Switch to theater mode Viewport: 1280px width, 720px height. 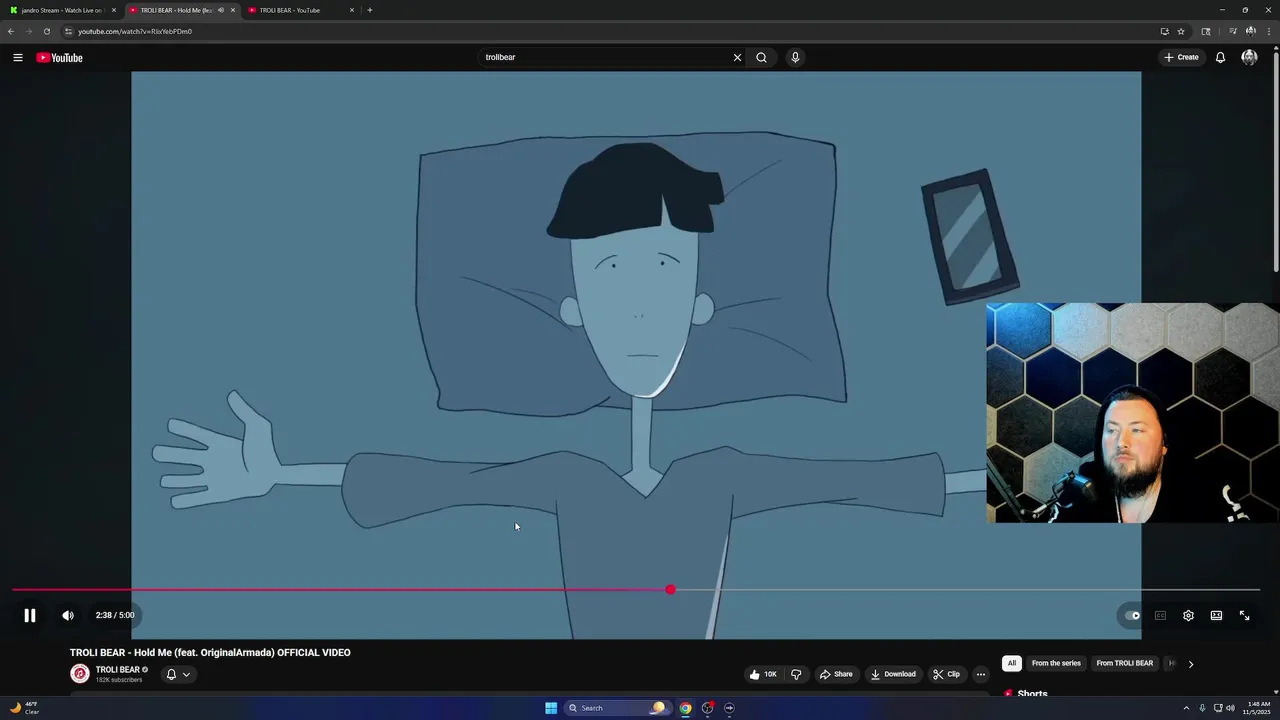click(x=1216, y=615)
